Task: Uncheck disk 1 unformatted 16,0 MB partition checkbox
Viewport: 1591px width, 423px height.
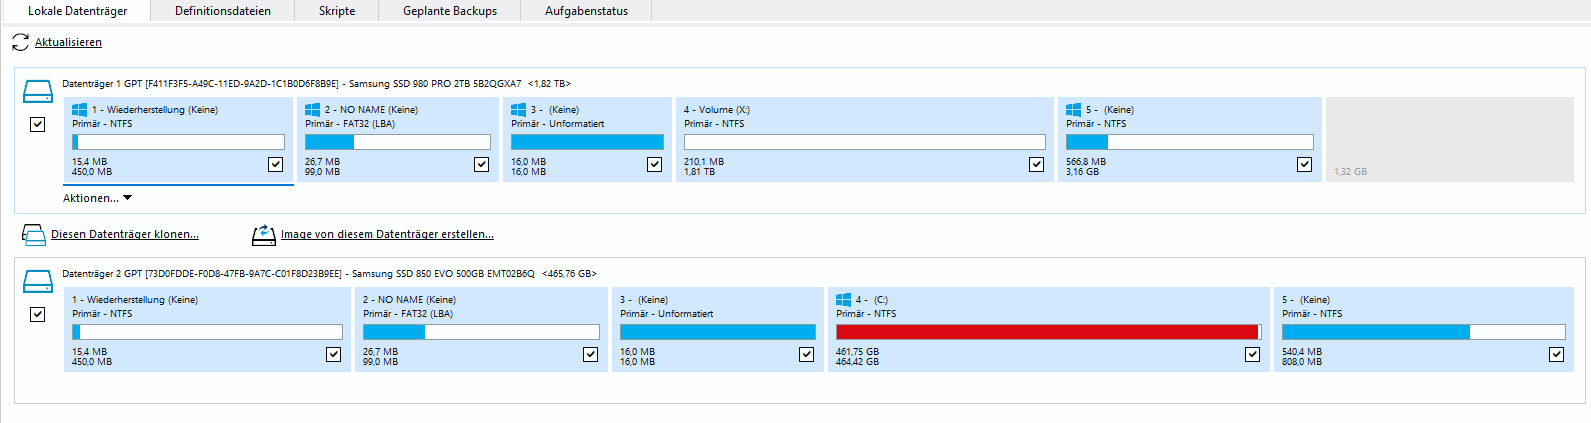Action: pyautogui.click(x=655, y=165)
